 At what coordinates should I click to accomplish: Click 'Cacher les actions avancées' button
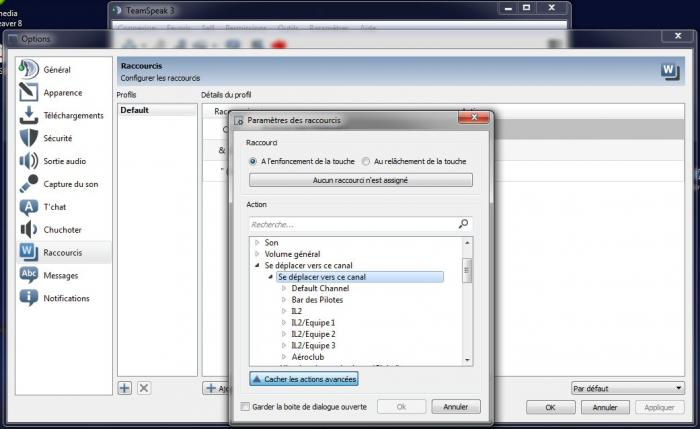click(x=304, y=379)
